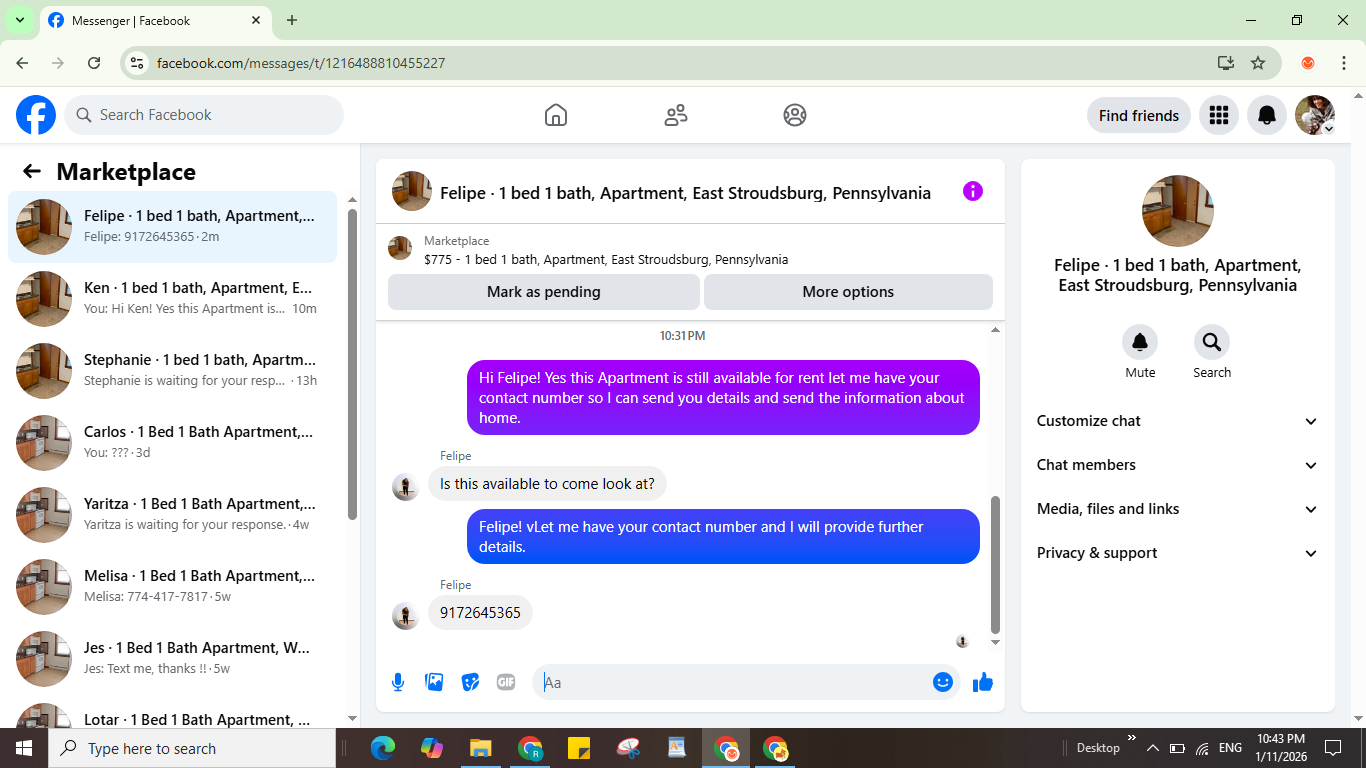Screen dimensions: 1366x768
Task: Open Carlos conversation in the list
Action: [x=172, y=443]
